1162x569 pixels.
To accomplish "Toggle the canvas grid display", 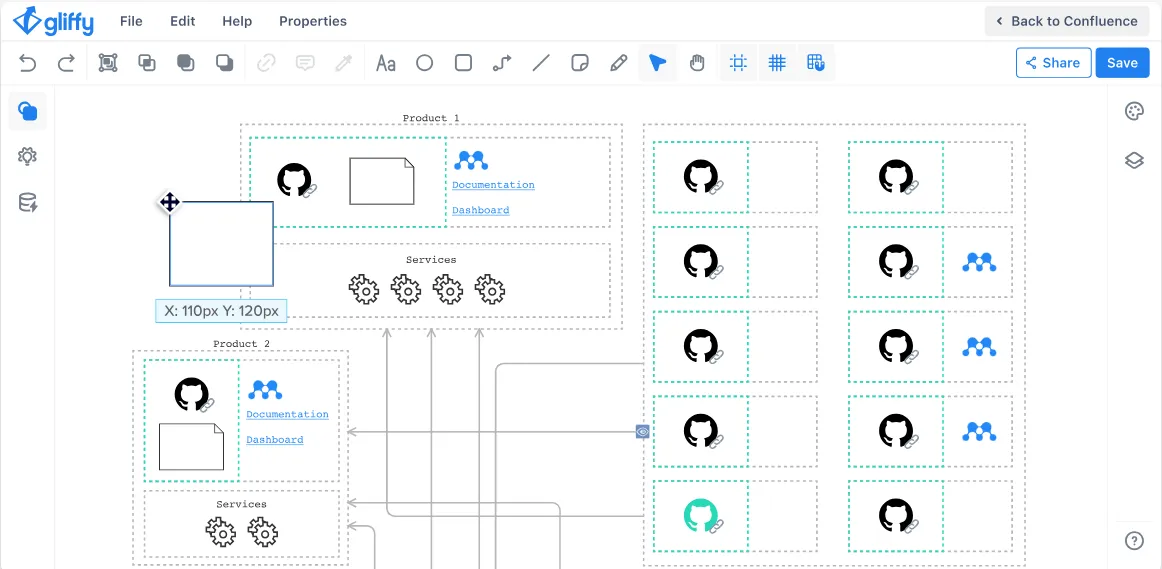I will [x=777, y=63].
